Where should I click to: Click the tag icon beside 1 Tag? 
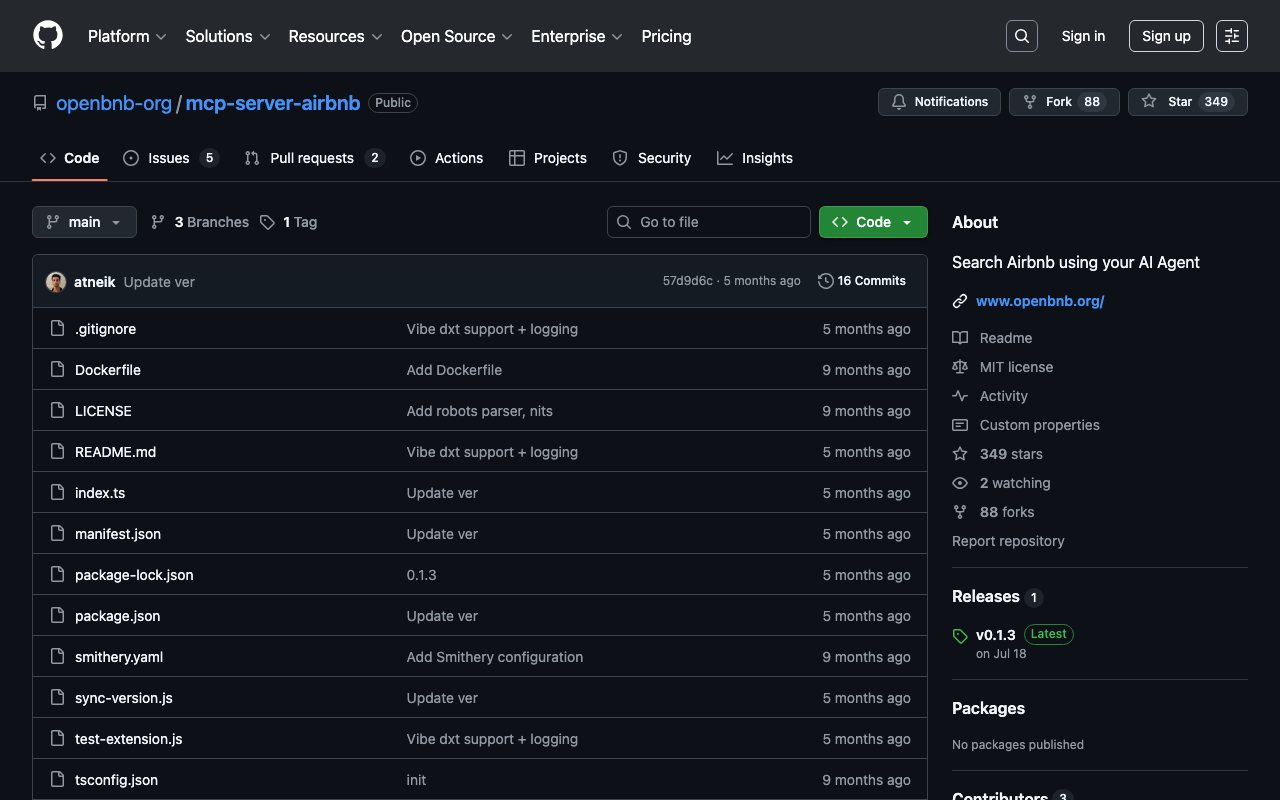pyautogui.click(x=267, y=222)
